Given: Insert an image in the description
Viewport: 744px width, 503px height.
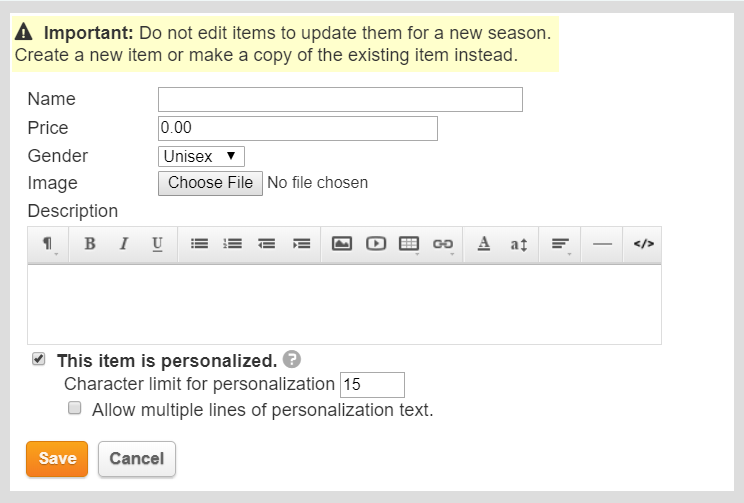Looking at the screenshot, I should click(342, 244).
